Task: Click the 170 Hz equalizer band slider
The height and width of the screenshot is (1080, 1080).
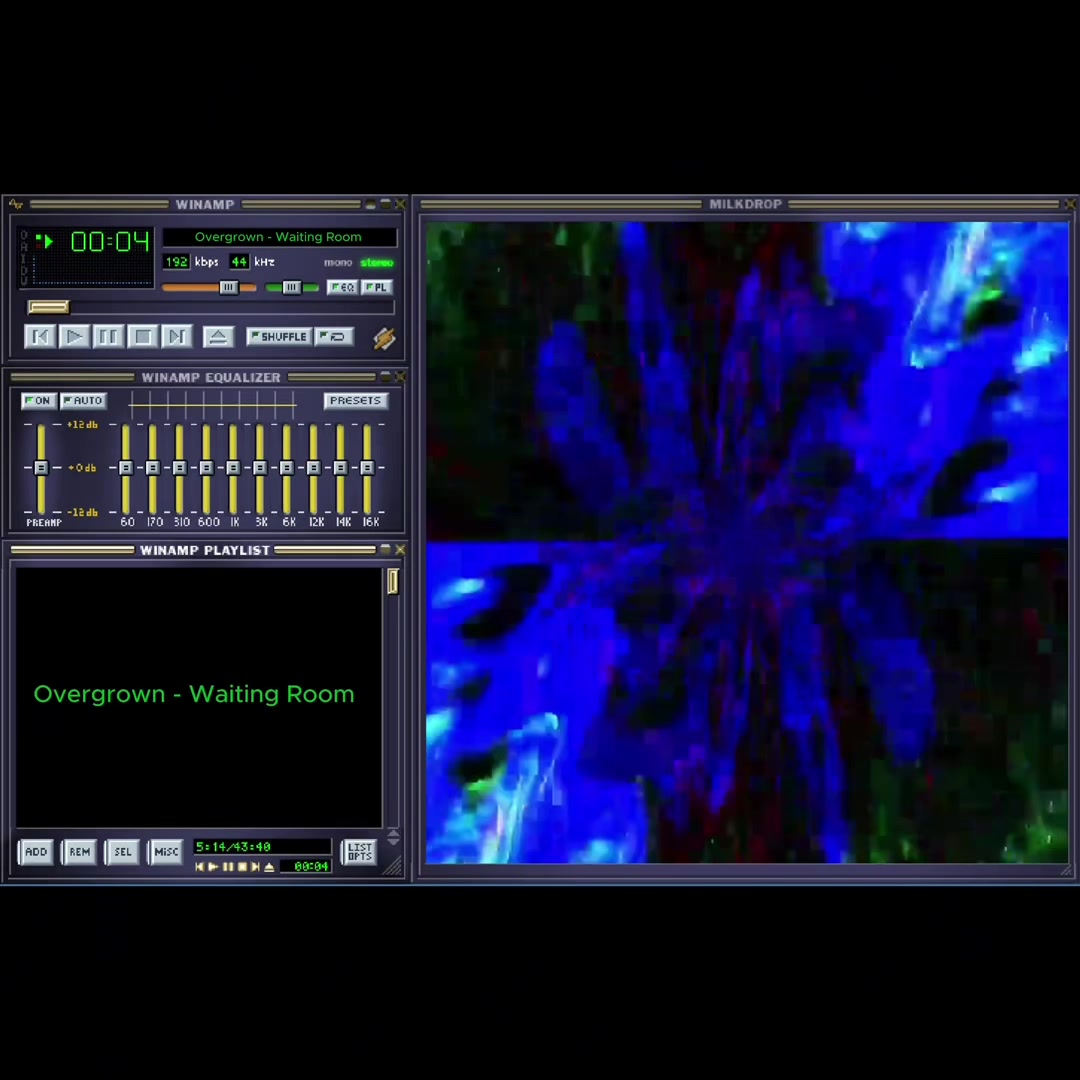Action: pyautogui.click(x=152, y=468)
